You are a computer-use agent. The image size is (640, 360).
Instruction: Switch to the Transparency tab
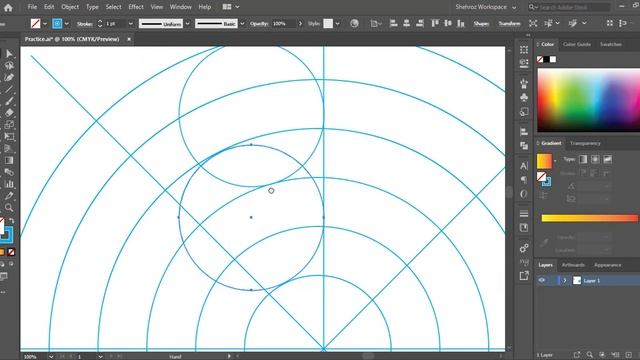[x=585, y=143]
